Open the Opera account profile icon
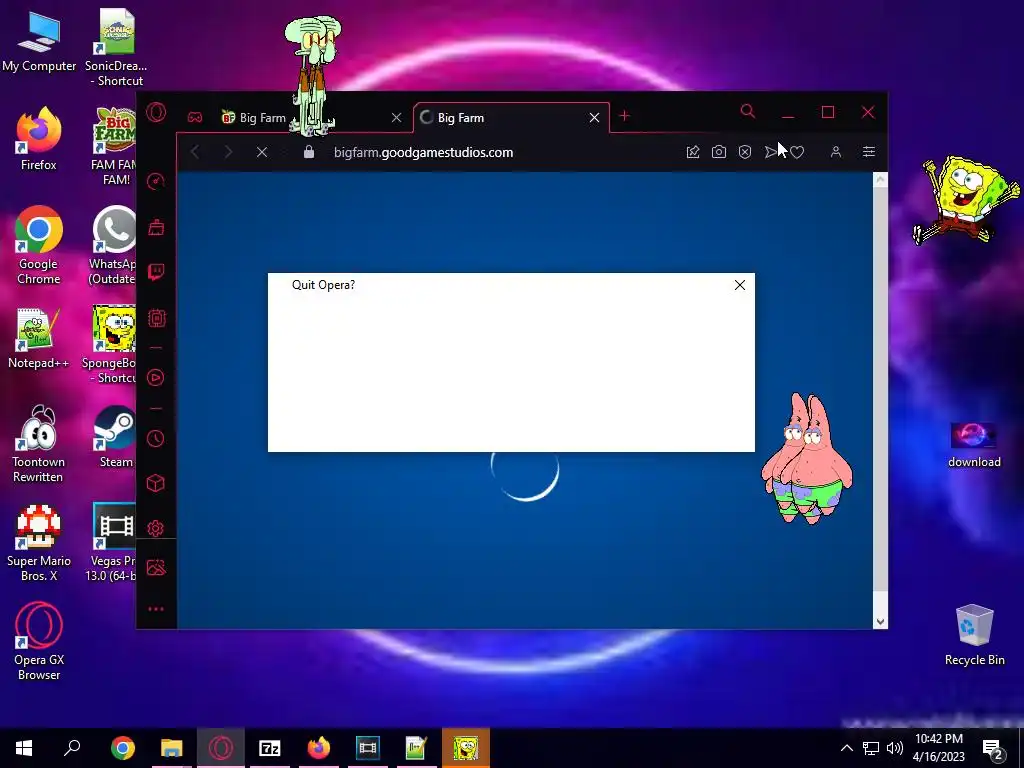The image size is (1024, 768). pos(835,152)
